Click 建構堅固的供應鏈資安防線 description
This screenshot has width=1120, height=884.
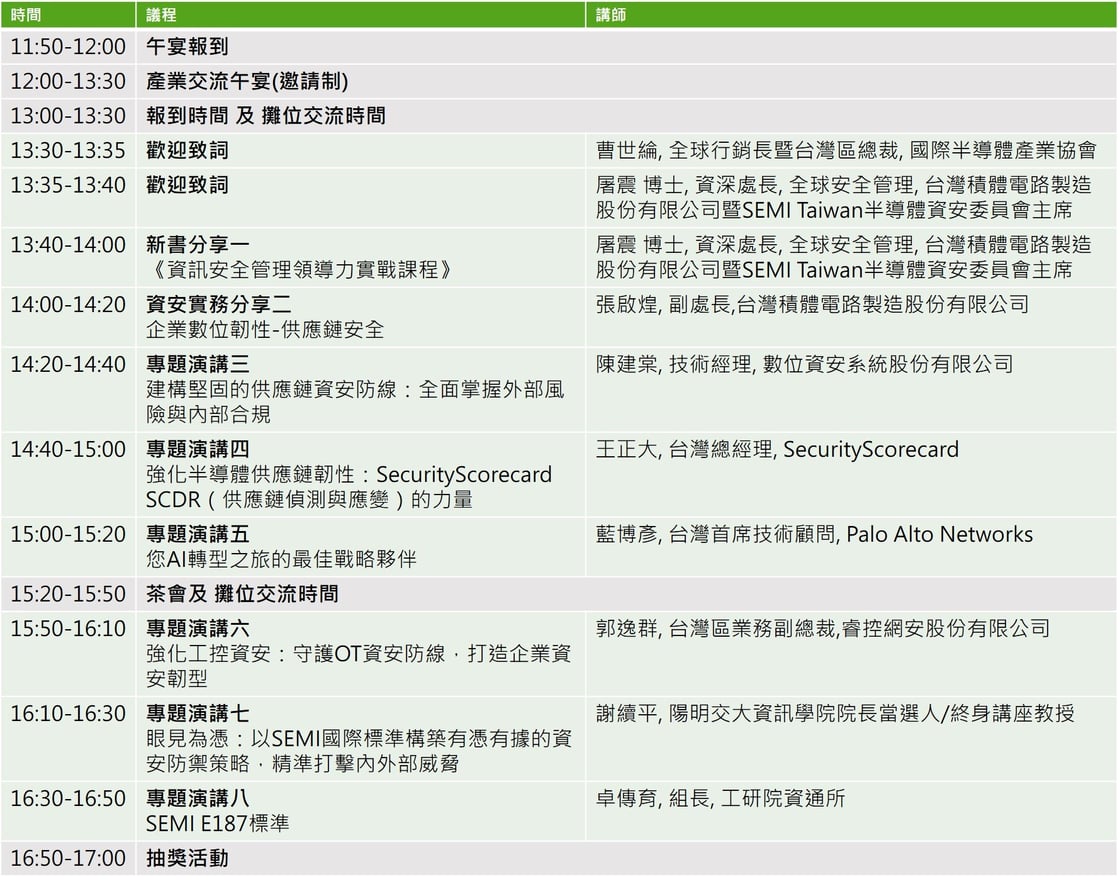click(x=355, y=402)
